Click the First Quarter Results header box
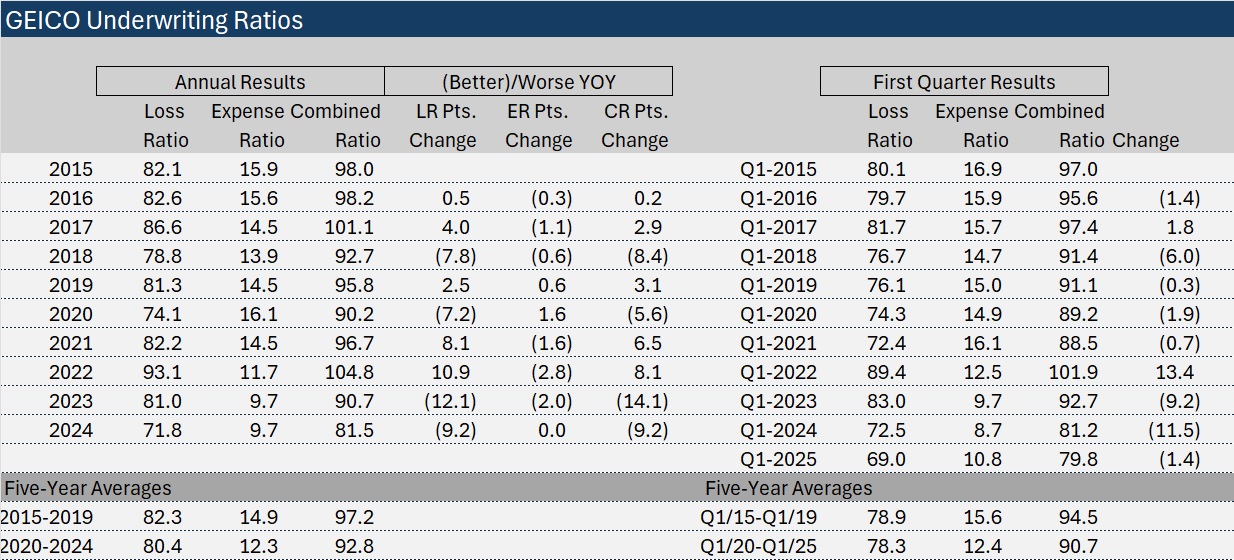This screenshot has width=1234, height=560. pos(963,82)
